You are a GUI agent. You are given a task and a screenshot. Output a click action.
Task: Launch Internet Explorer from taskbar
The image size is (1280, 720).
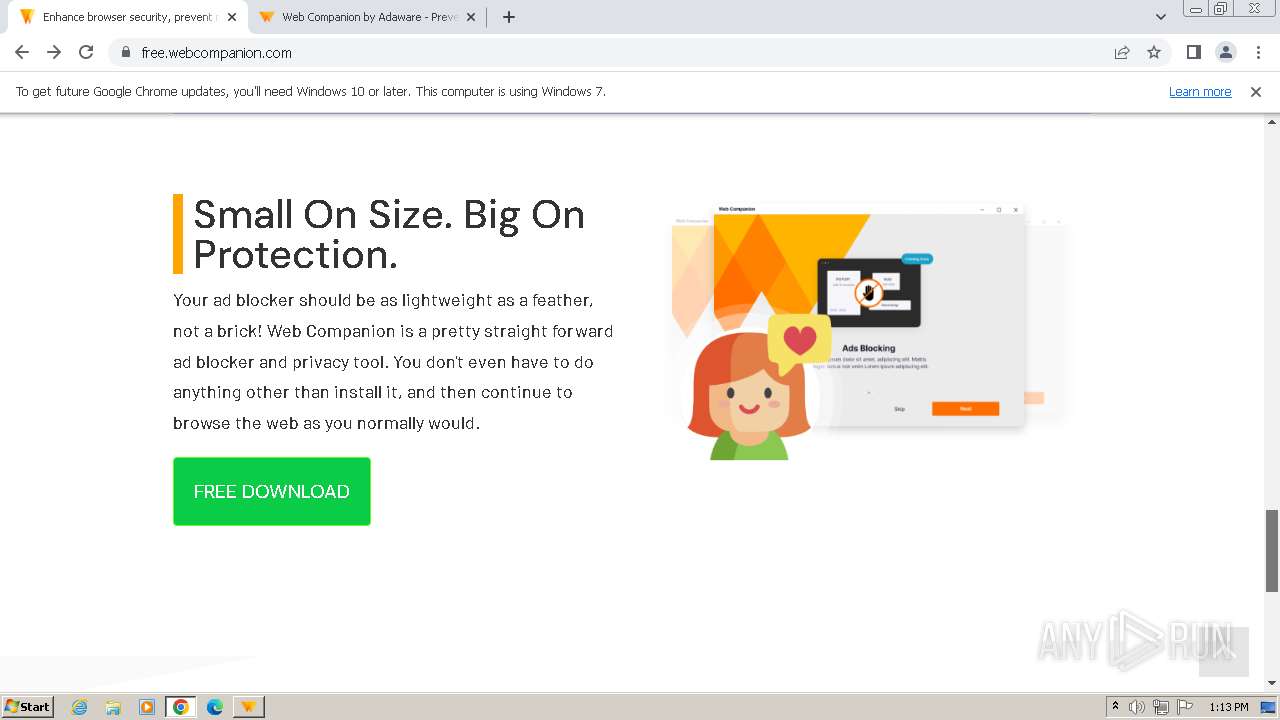point(80,707)
